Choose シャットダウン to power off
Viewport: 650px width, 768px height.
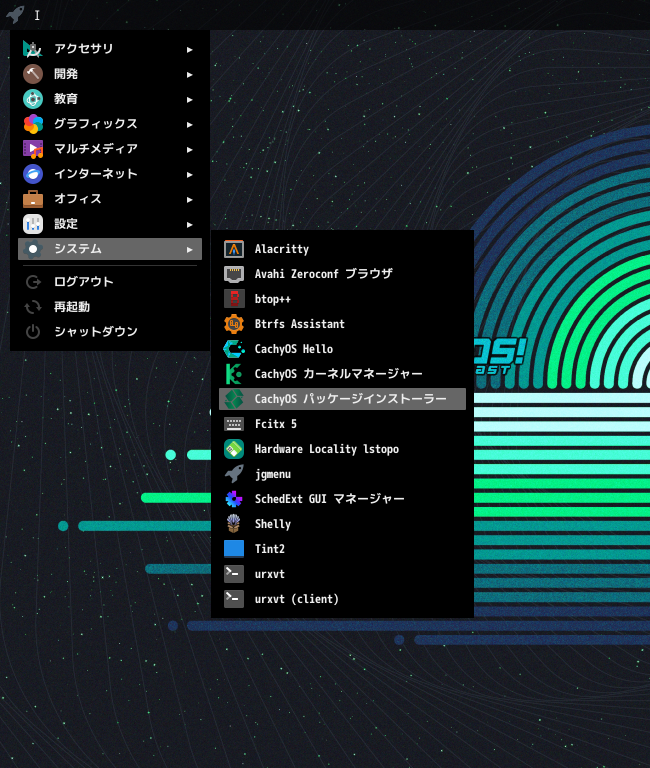(x=110, y=332)
